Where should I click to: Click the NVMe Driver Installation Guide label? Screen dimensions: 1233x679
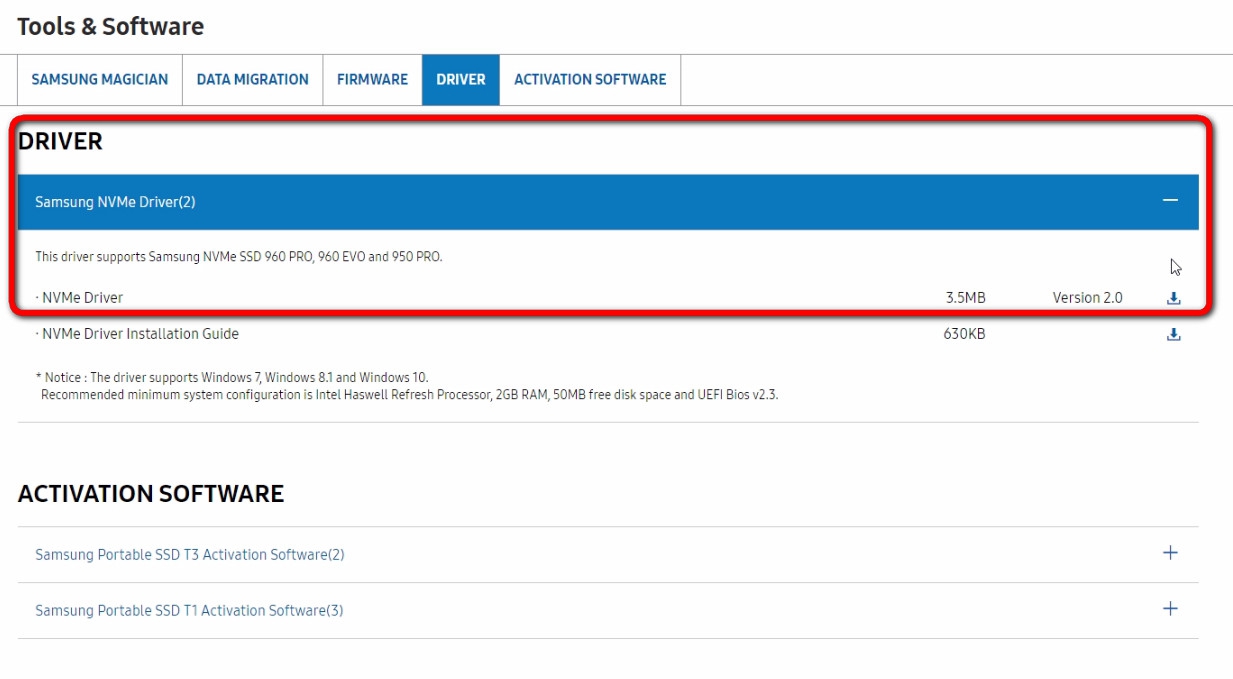[137, 334]
